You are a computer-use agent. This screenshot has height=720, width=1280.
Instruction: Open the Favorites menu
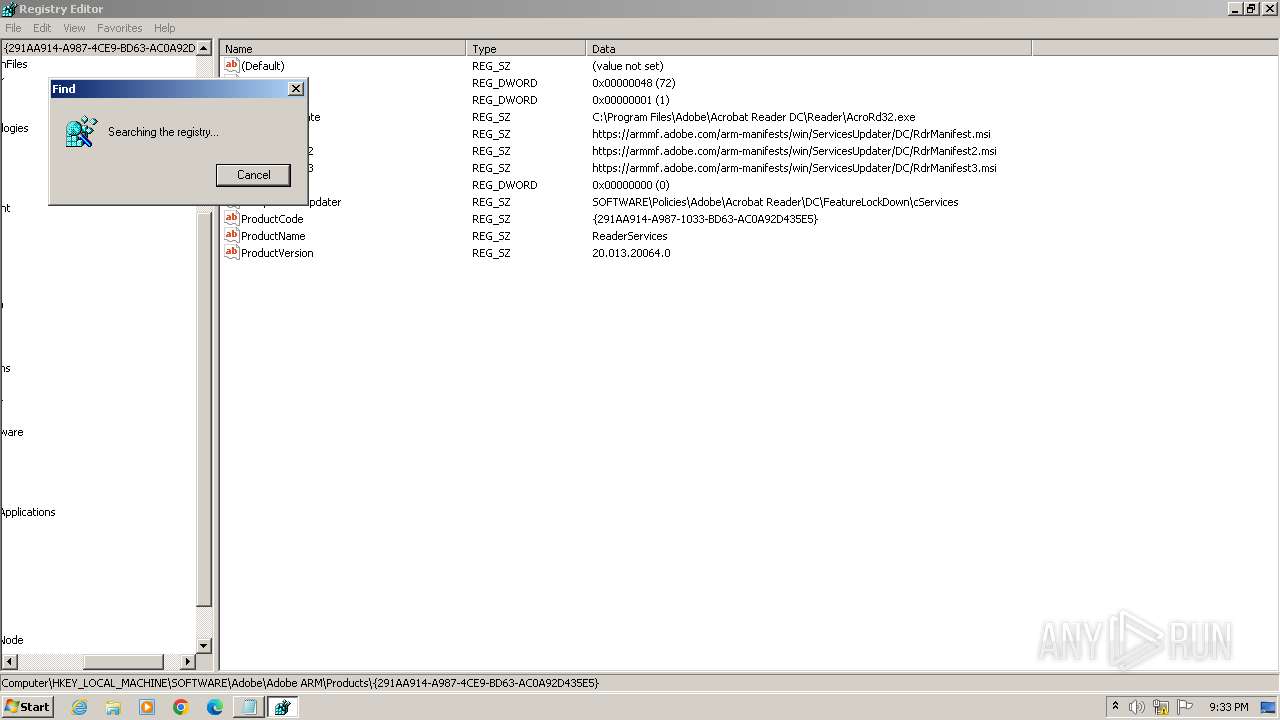pos(120,28)
